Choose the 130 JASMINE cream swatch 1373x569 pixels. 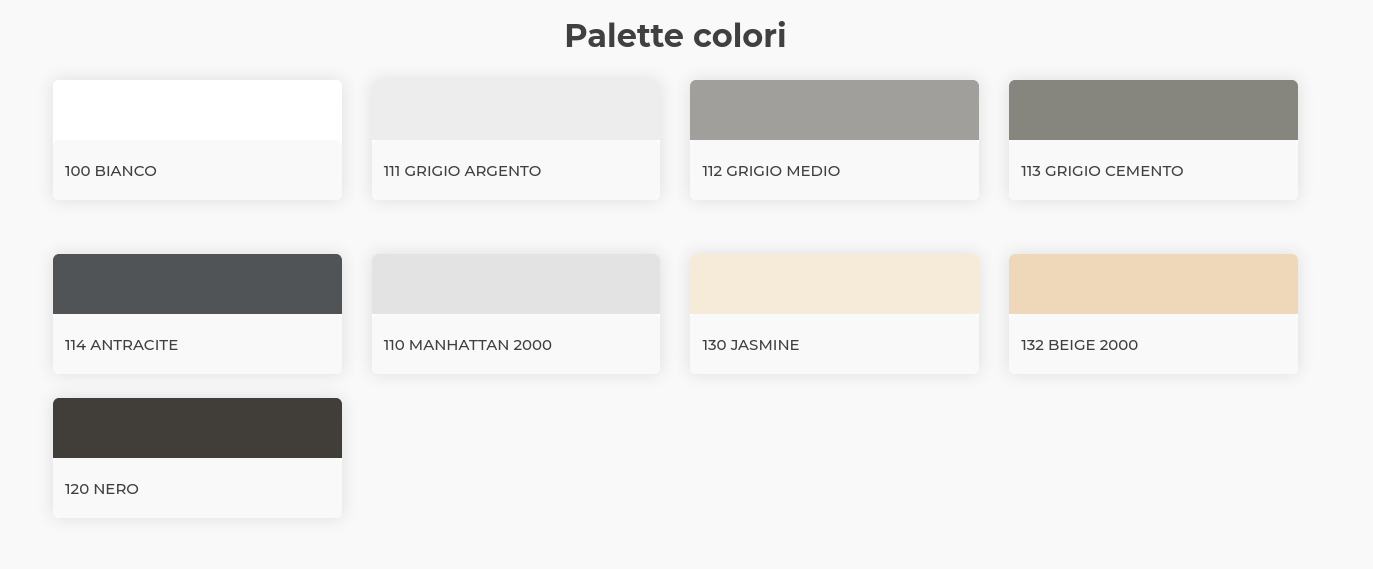pyautogui.click(x=834, y=284)
